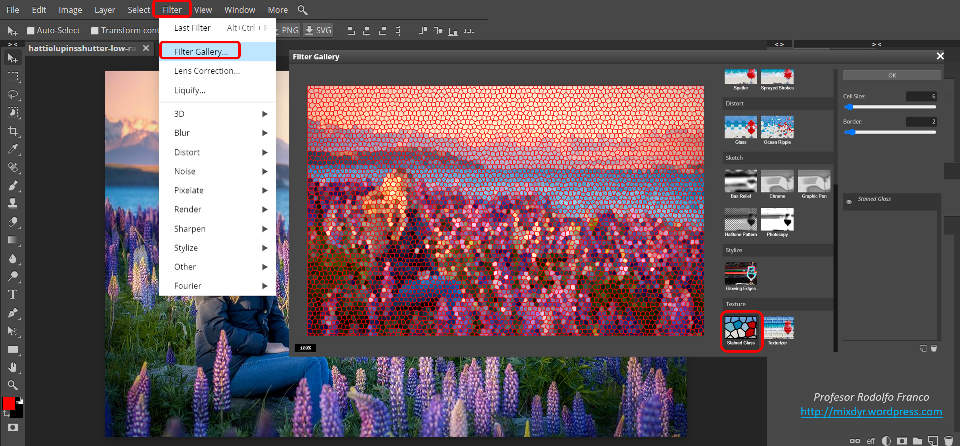Click the new folder icon in the layers panel
This screenshot has width=960, height=446.
click(x=915, y=439)
